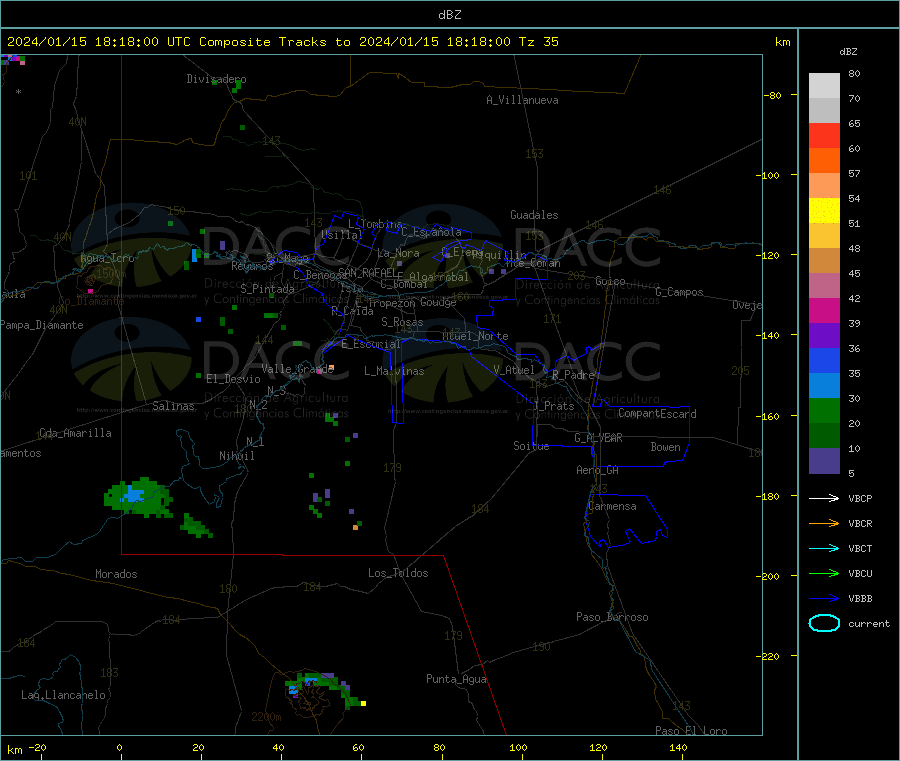Click the Morados map label

[x=116, y=574]
